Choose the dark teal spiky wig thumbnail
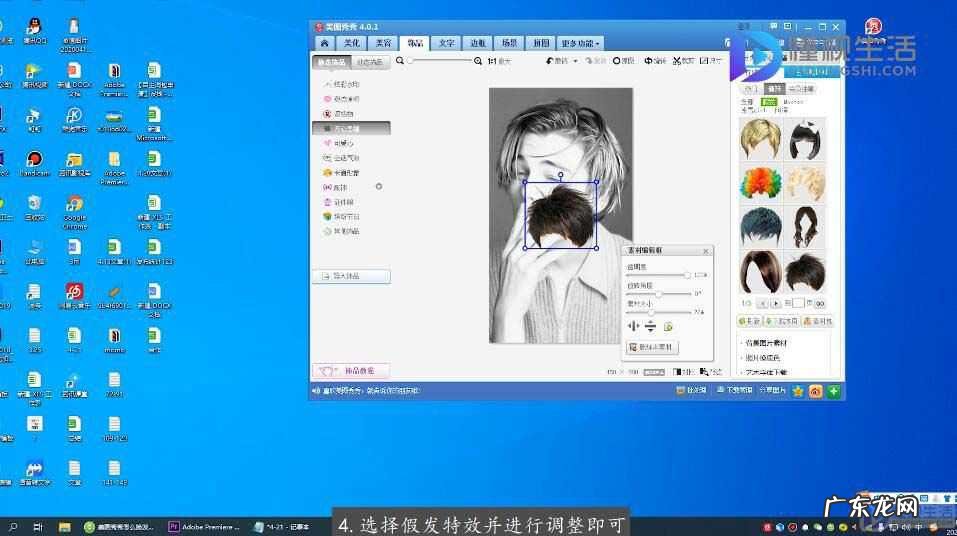Image resolution: width=957 pixels, height=536 pixels. [760, 226]
